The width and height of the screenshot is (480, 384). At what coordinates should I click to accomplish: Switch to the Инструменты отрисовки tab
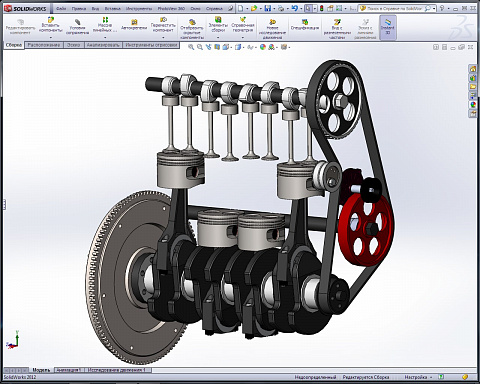click(151, 45)
